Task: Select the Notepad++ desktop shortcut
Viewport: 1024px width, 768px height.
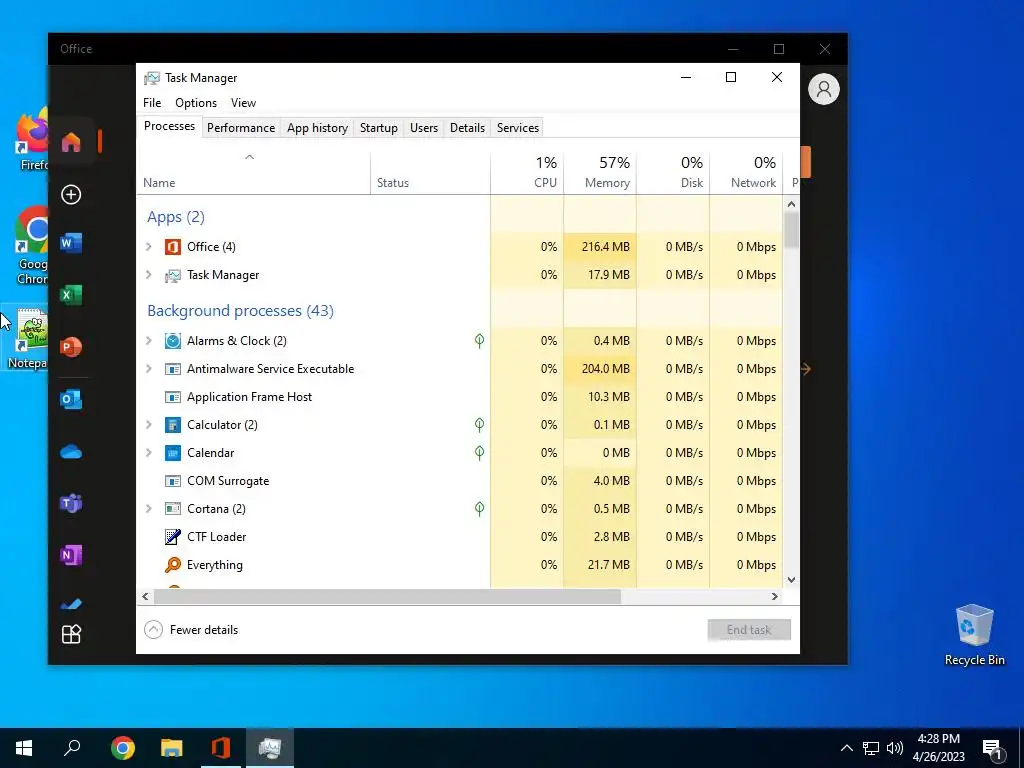Action: (x=27, y=338)
